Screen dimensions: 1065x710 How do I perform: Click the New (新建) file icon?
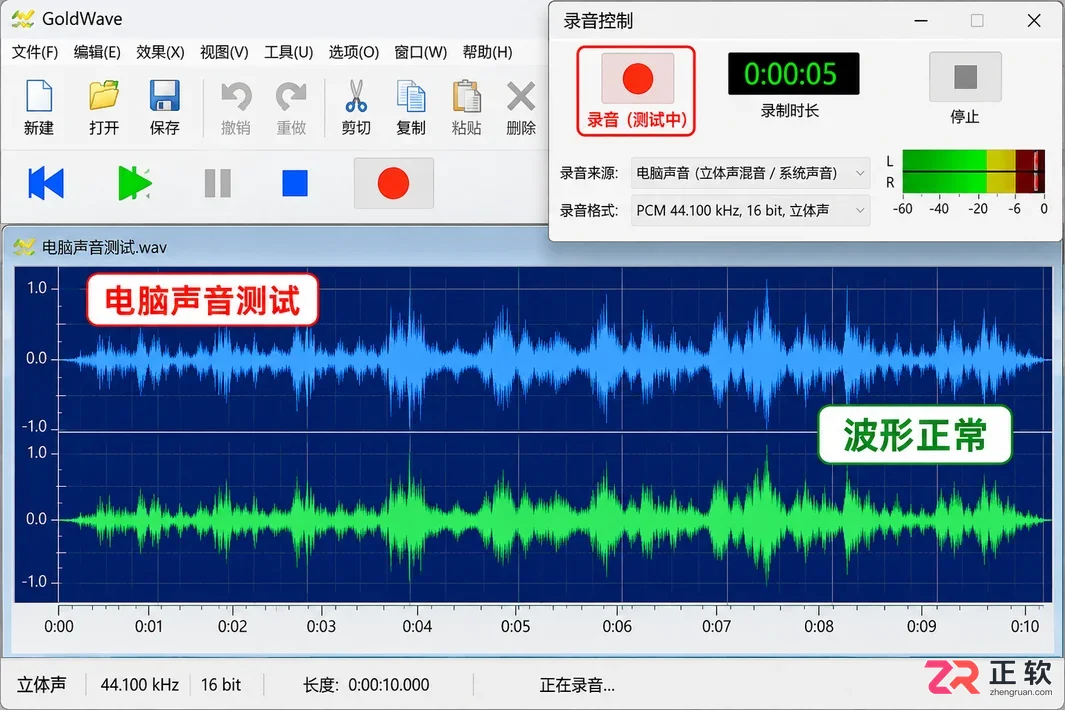39,96
